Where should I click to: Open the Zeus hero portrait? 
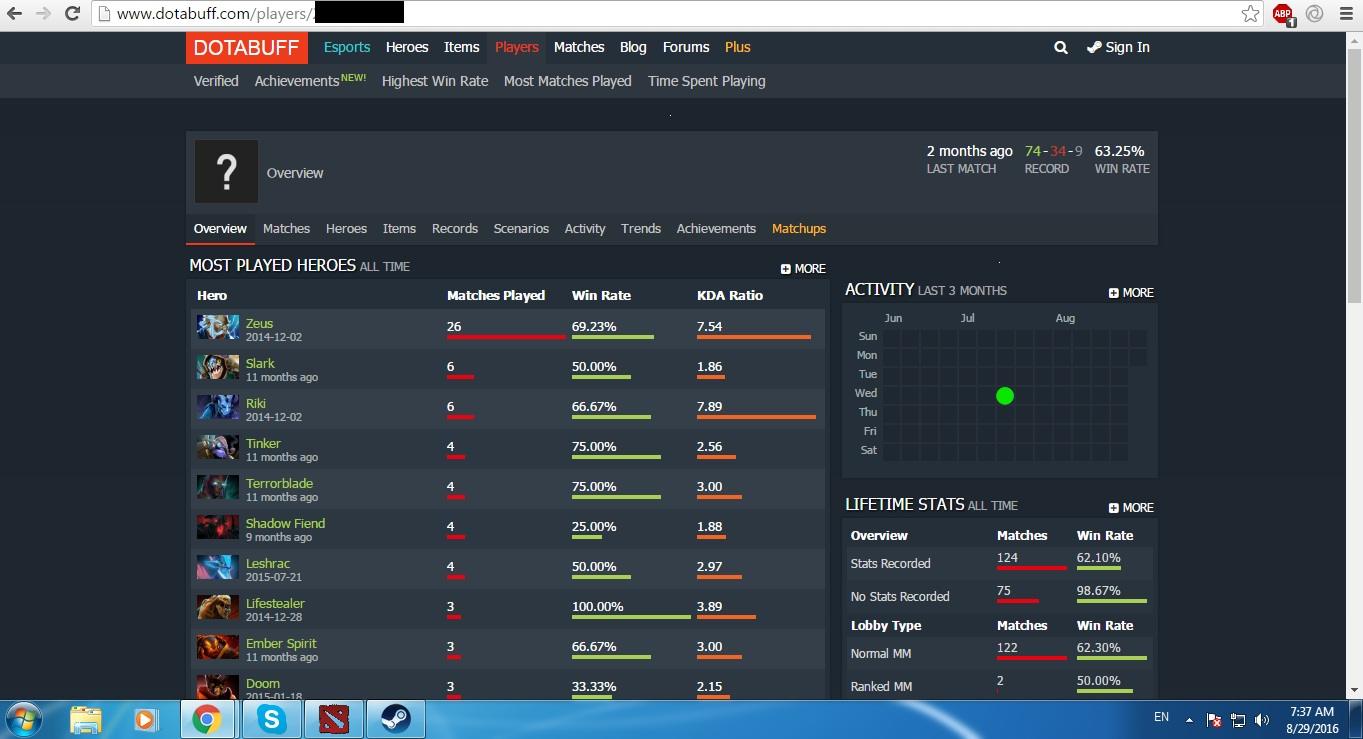217,327
